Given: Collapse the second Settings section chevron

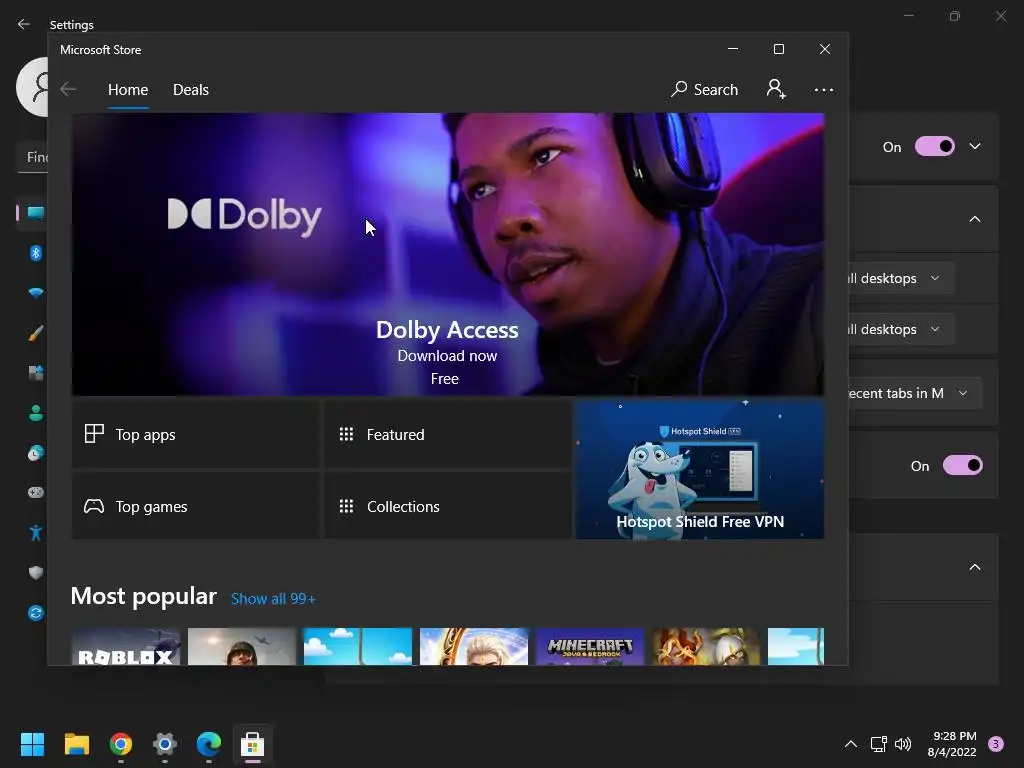Looking at the screenshot, I should (975, 219).
